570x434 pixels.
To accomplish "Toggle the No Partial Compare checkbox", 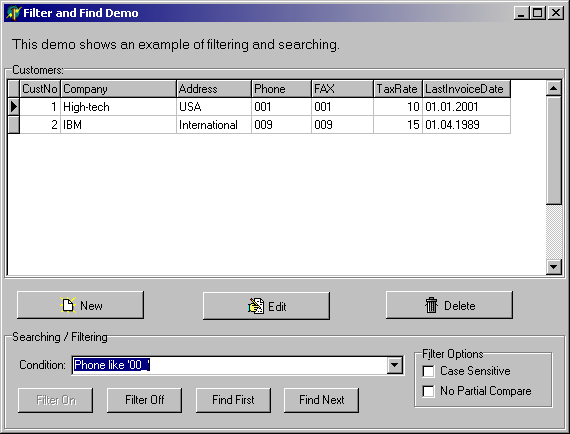I will (429, 391).
